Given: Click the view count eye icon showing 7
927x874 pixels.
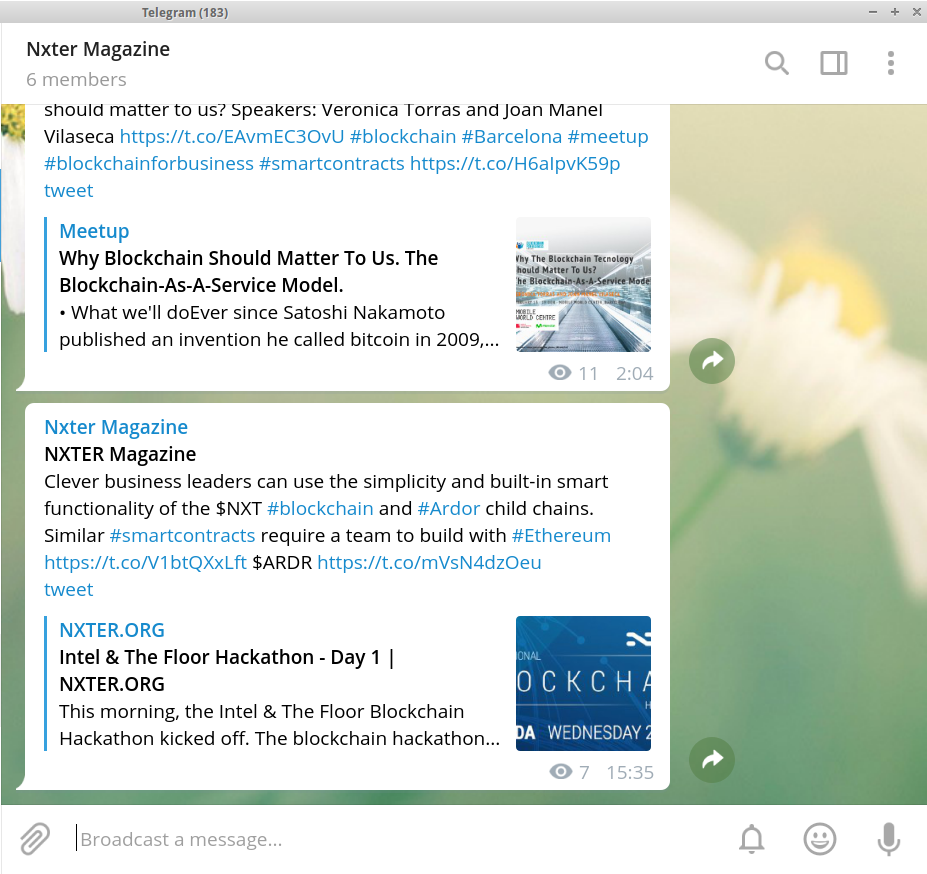Looking at the screenshot, I should coord(560,772).
